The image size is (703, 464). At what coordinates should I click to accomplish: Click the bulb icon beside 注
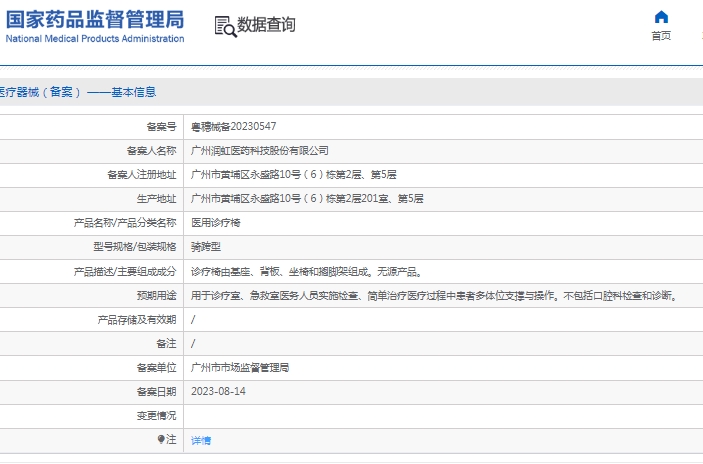click(161, 439)
